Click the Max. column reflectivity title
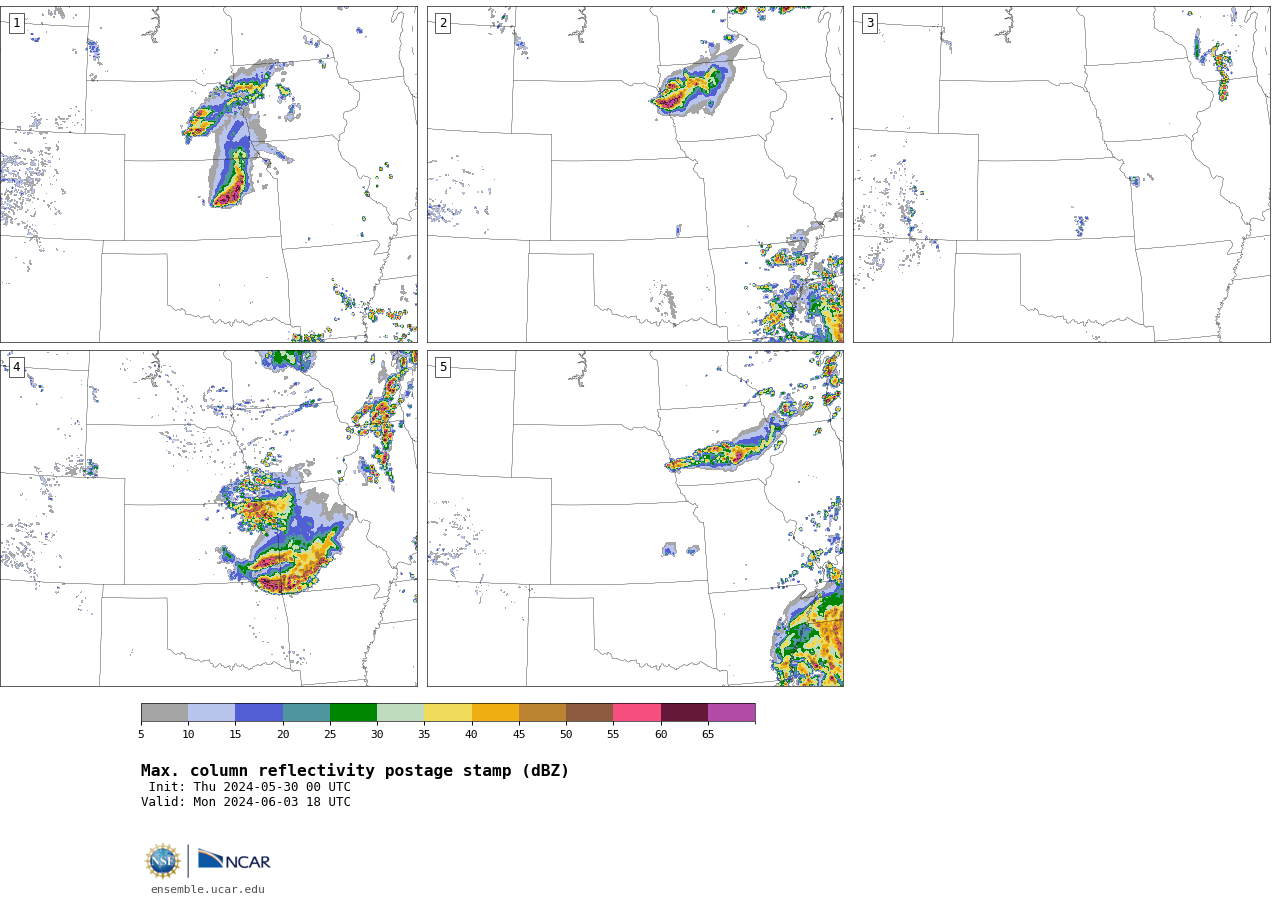The height and width of the screenshot is (901, 1280). (x=355, y=771)
